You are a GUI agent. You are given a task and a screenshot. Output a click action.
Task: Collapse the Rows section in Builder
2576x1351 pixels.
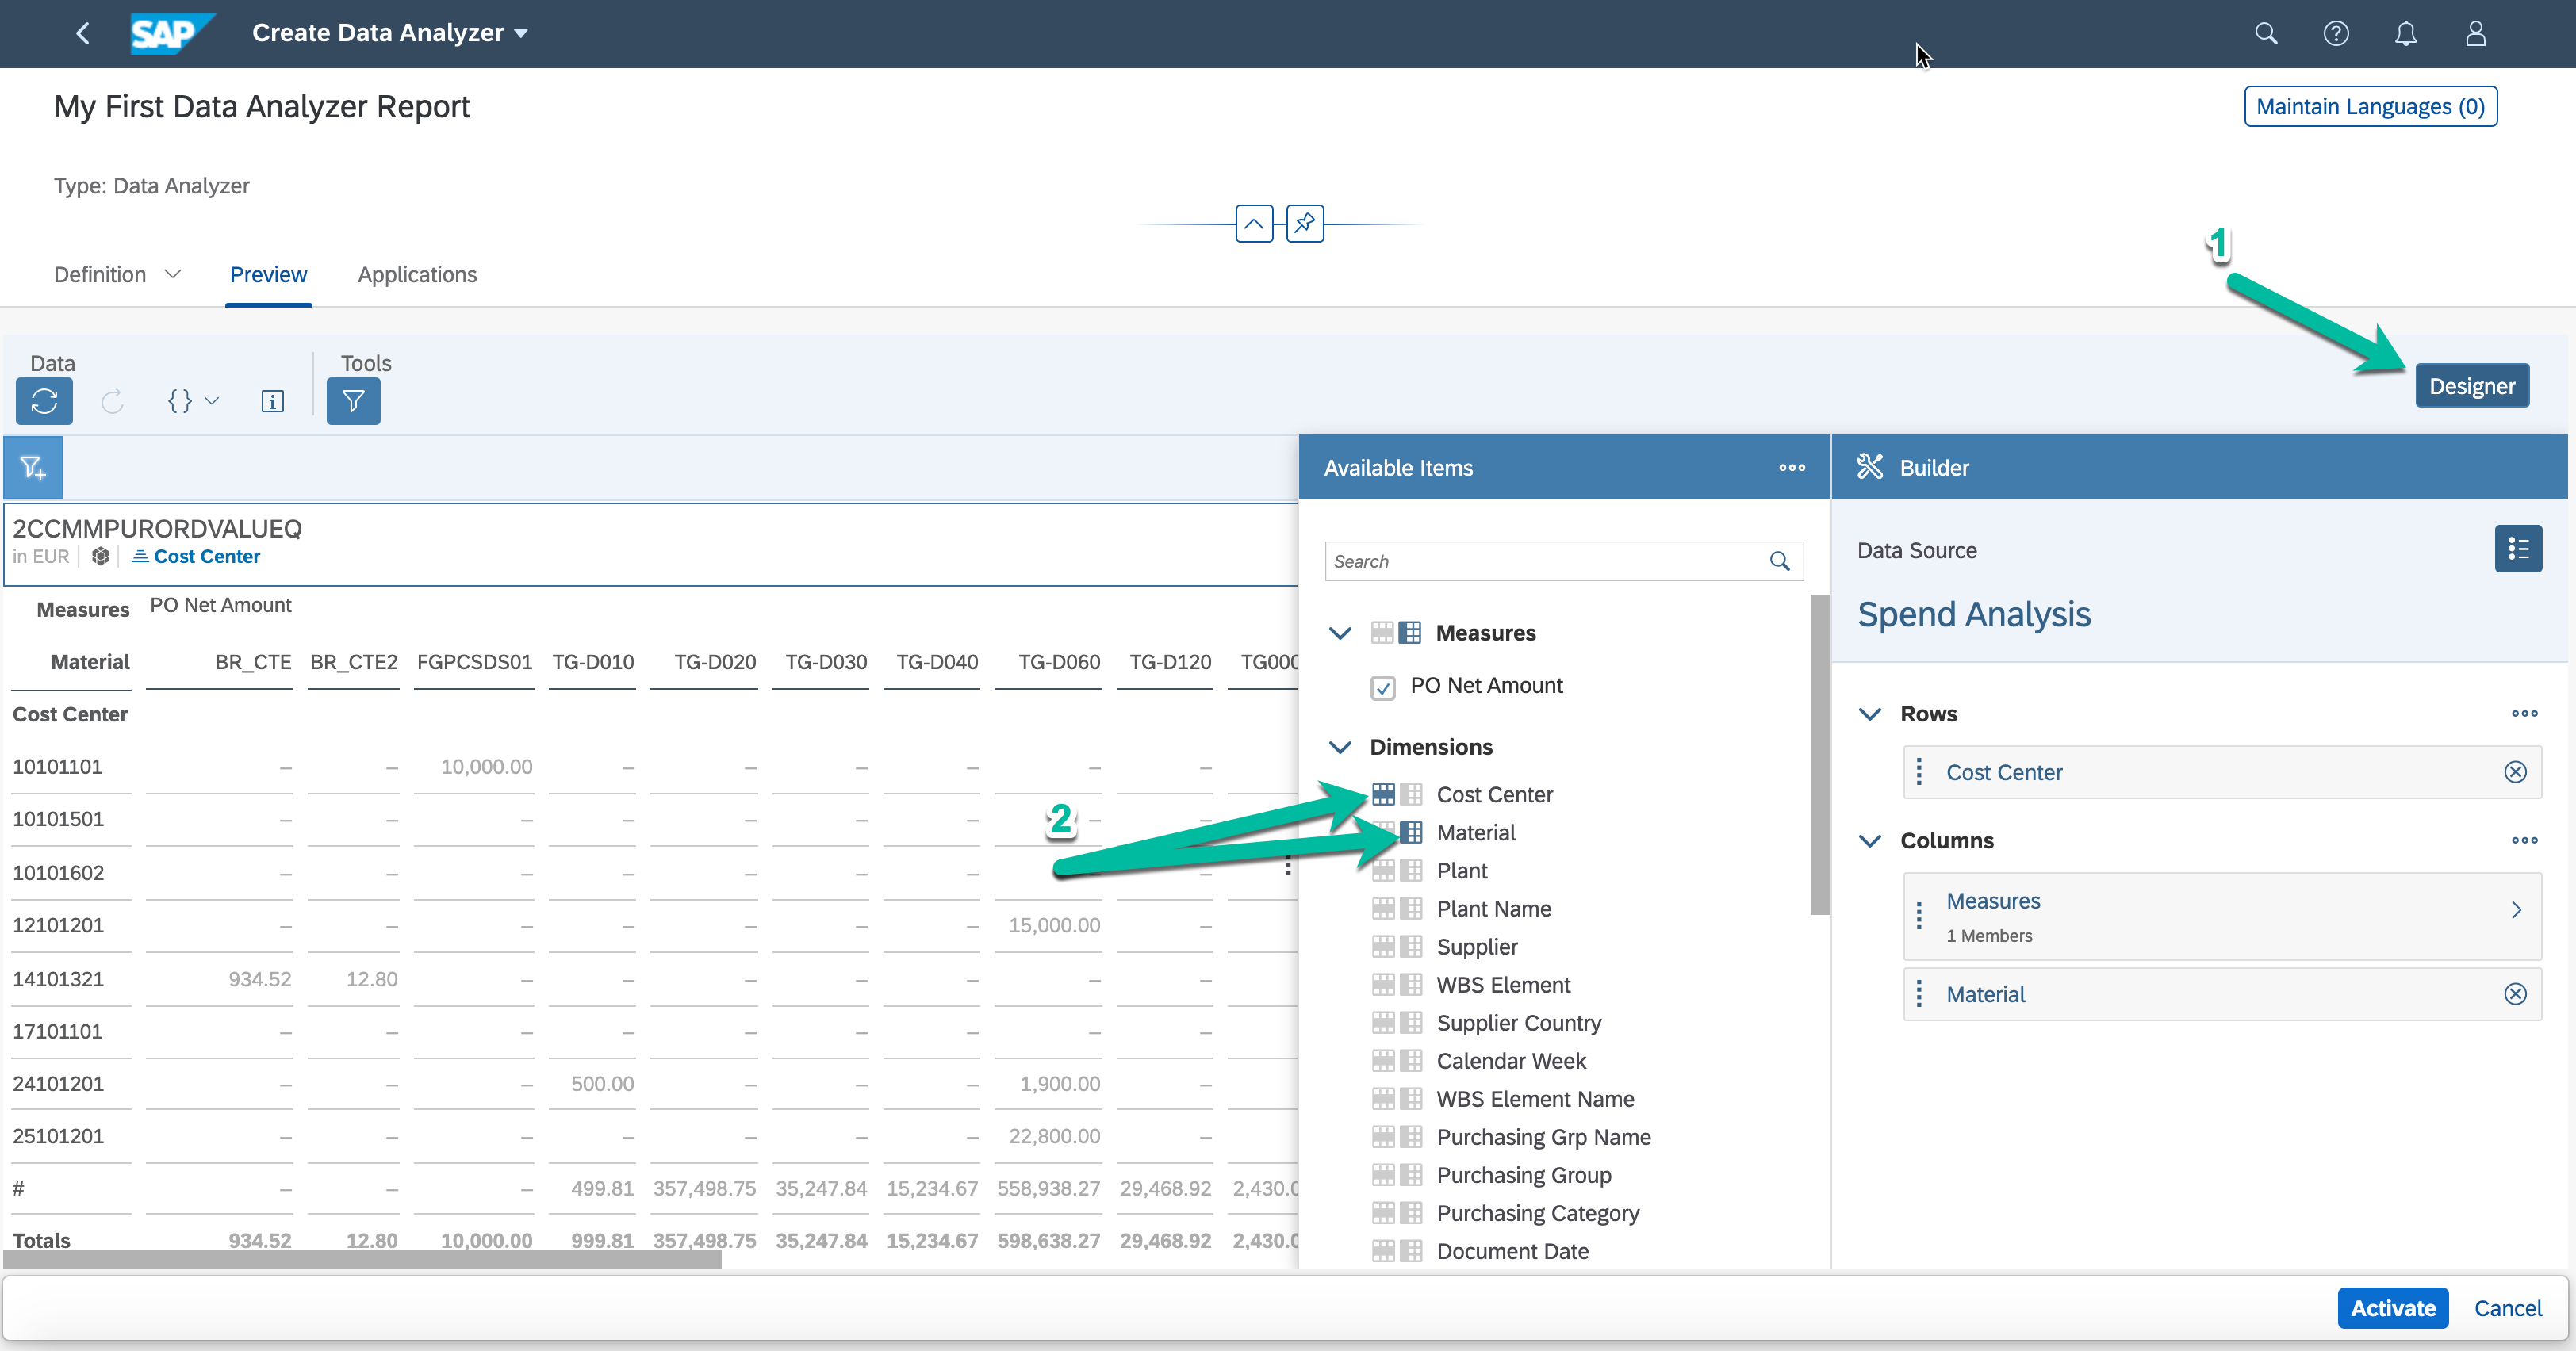[1869, 714]
